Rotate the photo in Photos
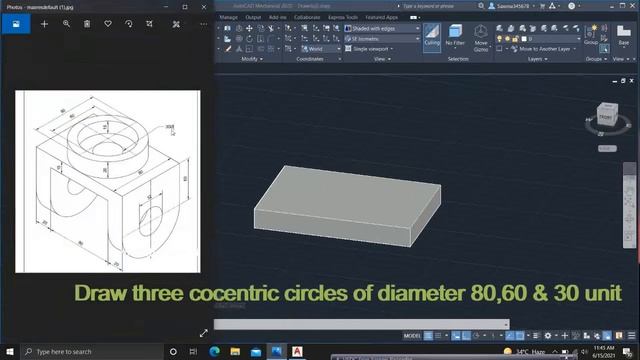Viewport: 640px width, 360px height. pyautogui.click(x=129, y=24)
